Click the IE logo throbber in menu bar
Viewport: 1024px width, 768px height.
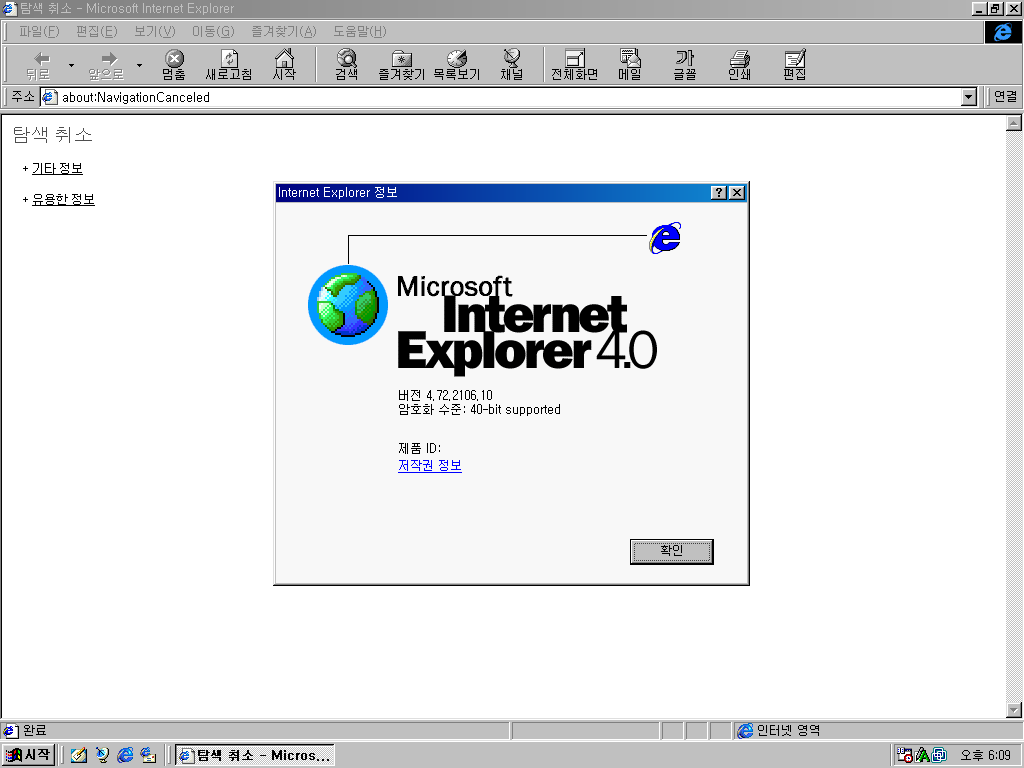pos(1002,32)
